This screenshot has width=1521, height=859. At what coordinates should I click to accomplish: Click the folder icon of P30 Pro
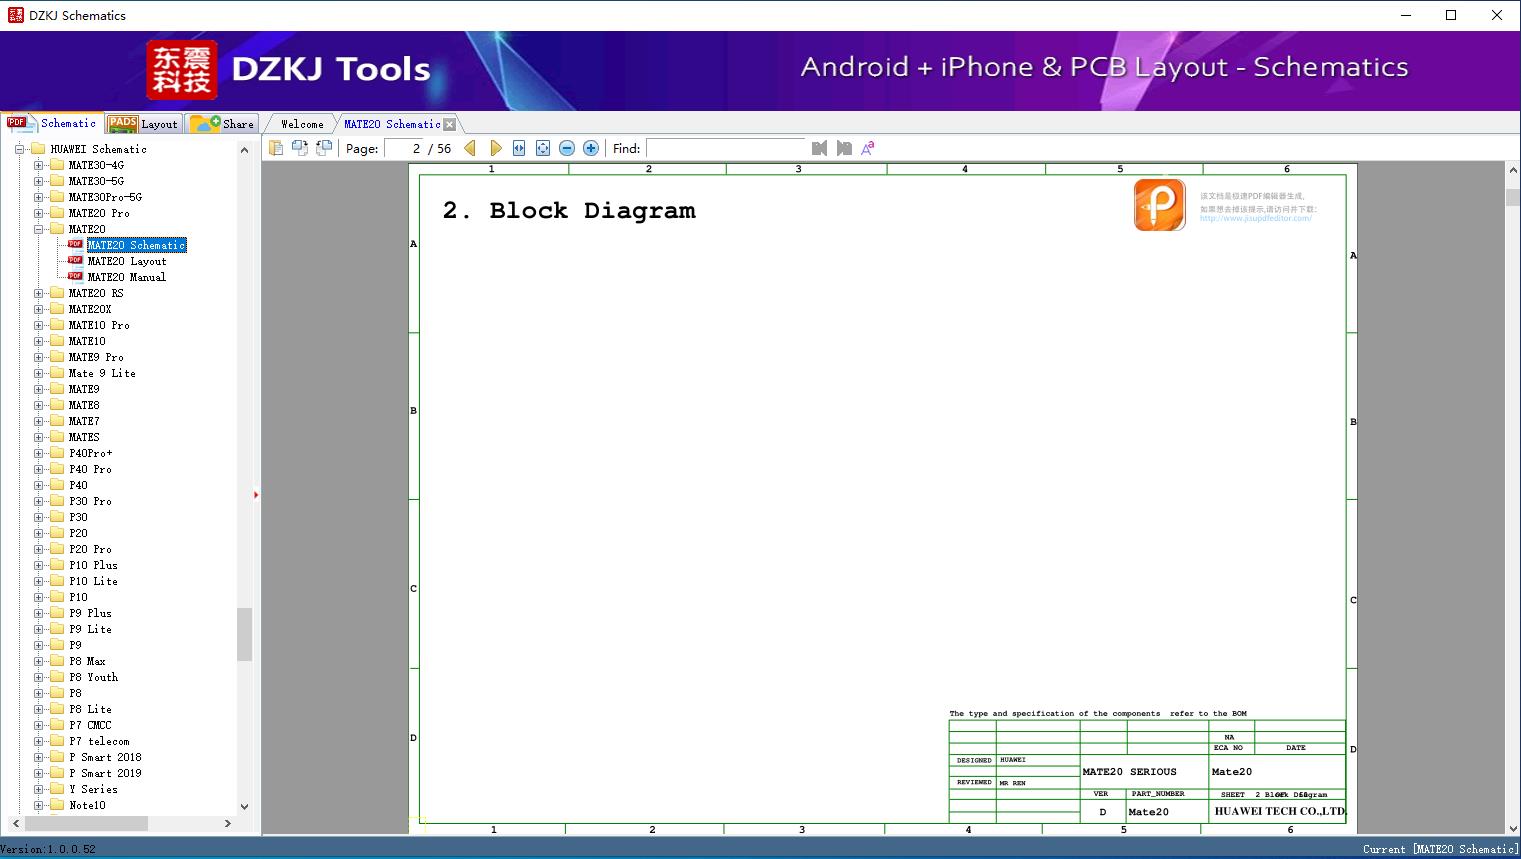click(x=57, y=501)
